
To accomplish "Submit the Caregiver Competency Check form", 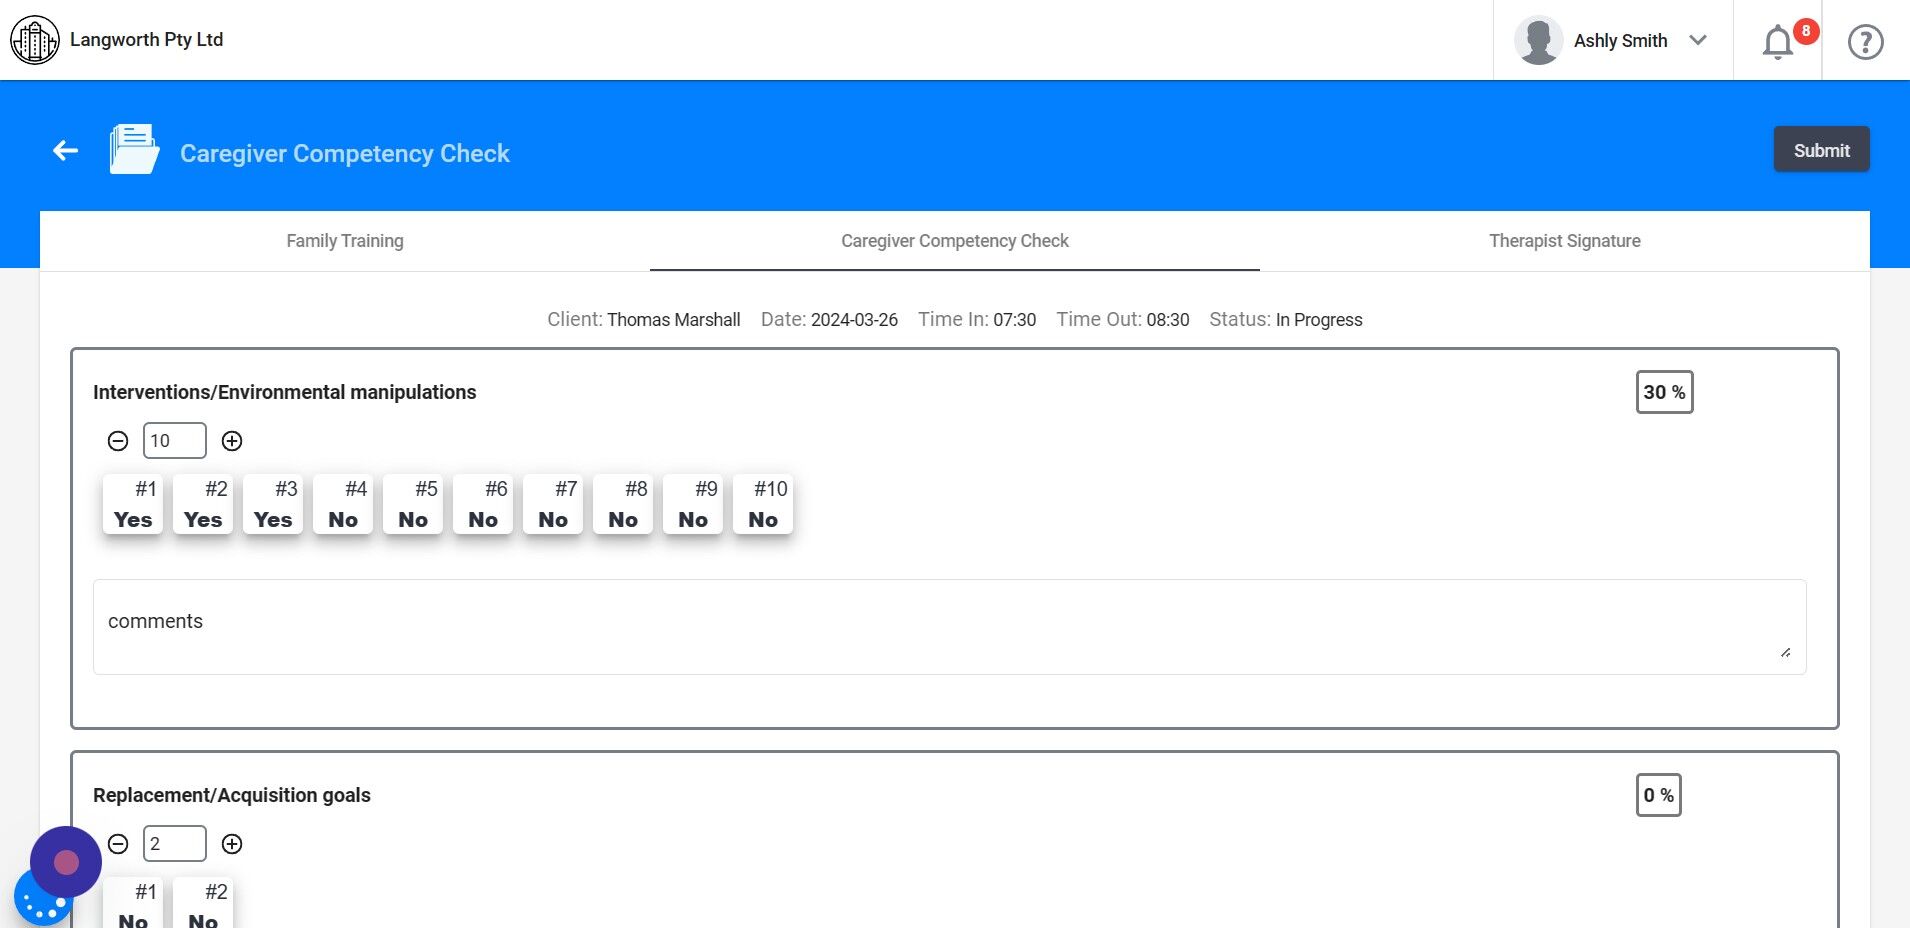I will 1820,149.
